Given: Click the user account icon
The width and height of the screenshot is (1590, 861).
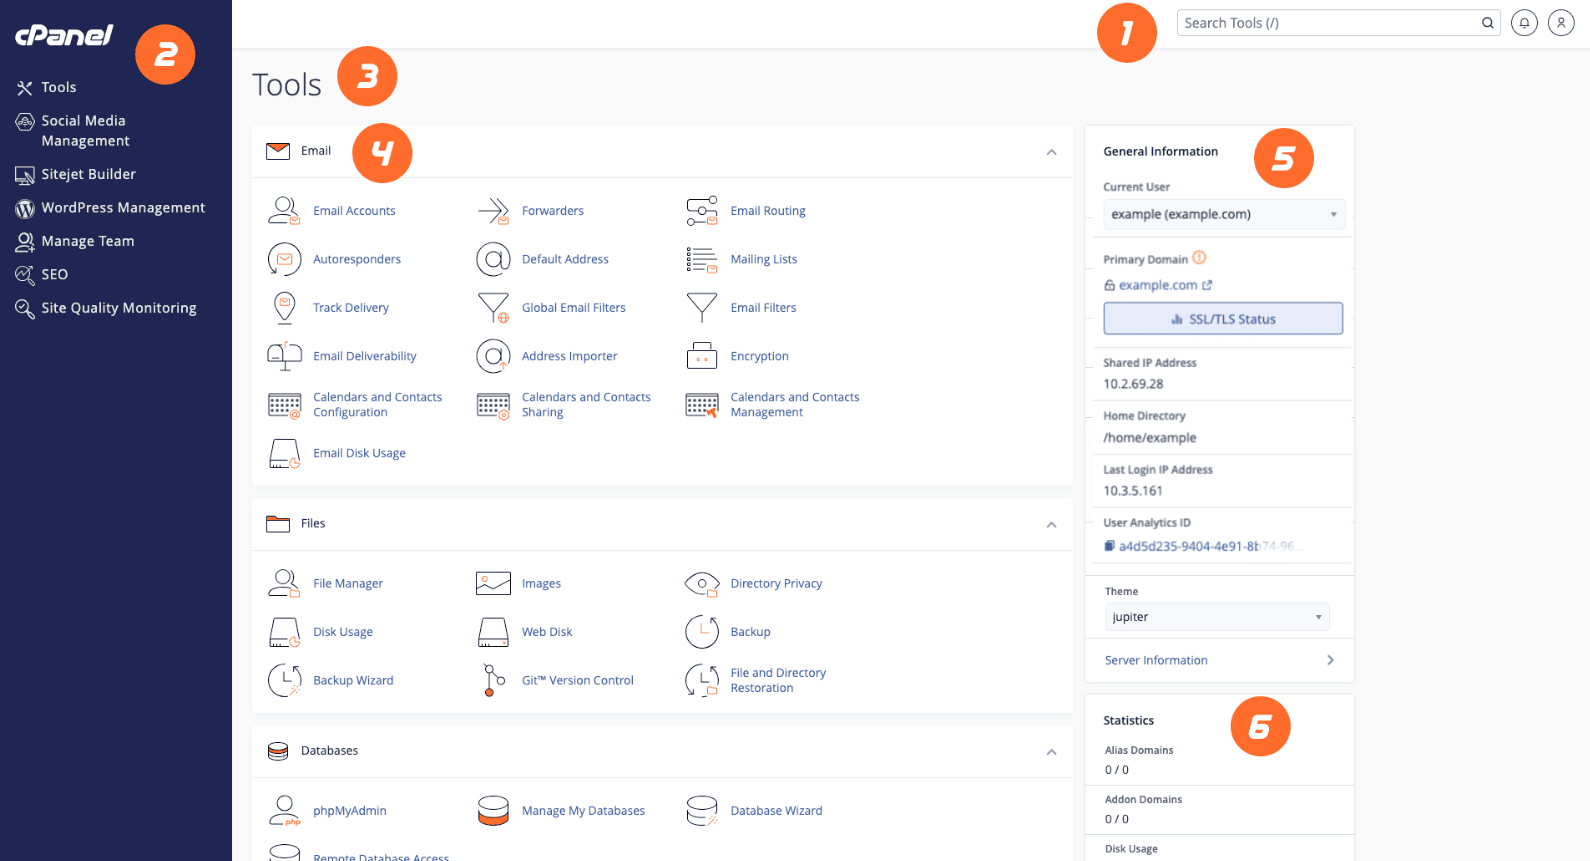Looking at the screenshot, I should (1561, 23).
